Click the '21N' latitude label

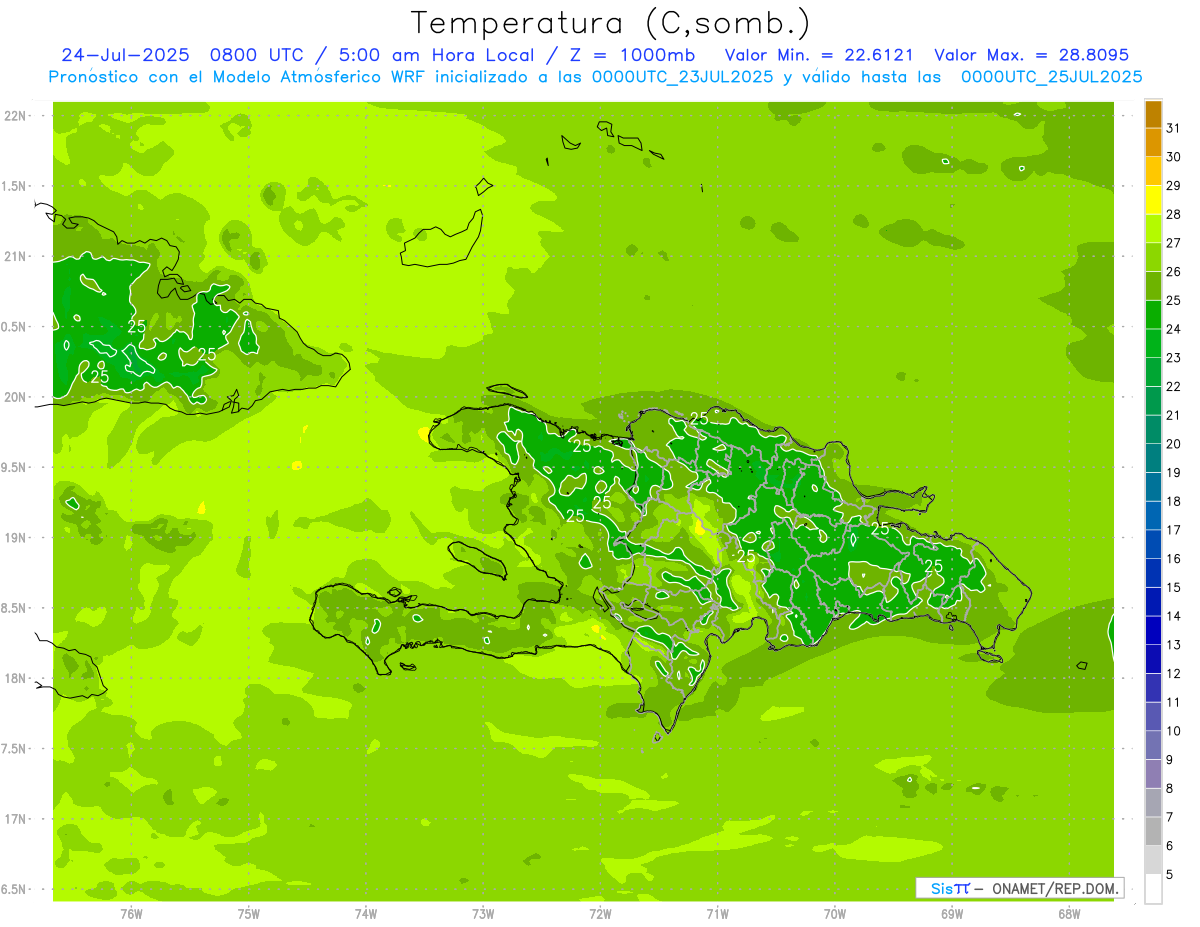(x=14, y=257)
